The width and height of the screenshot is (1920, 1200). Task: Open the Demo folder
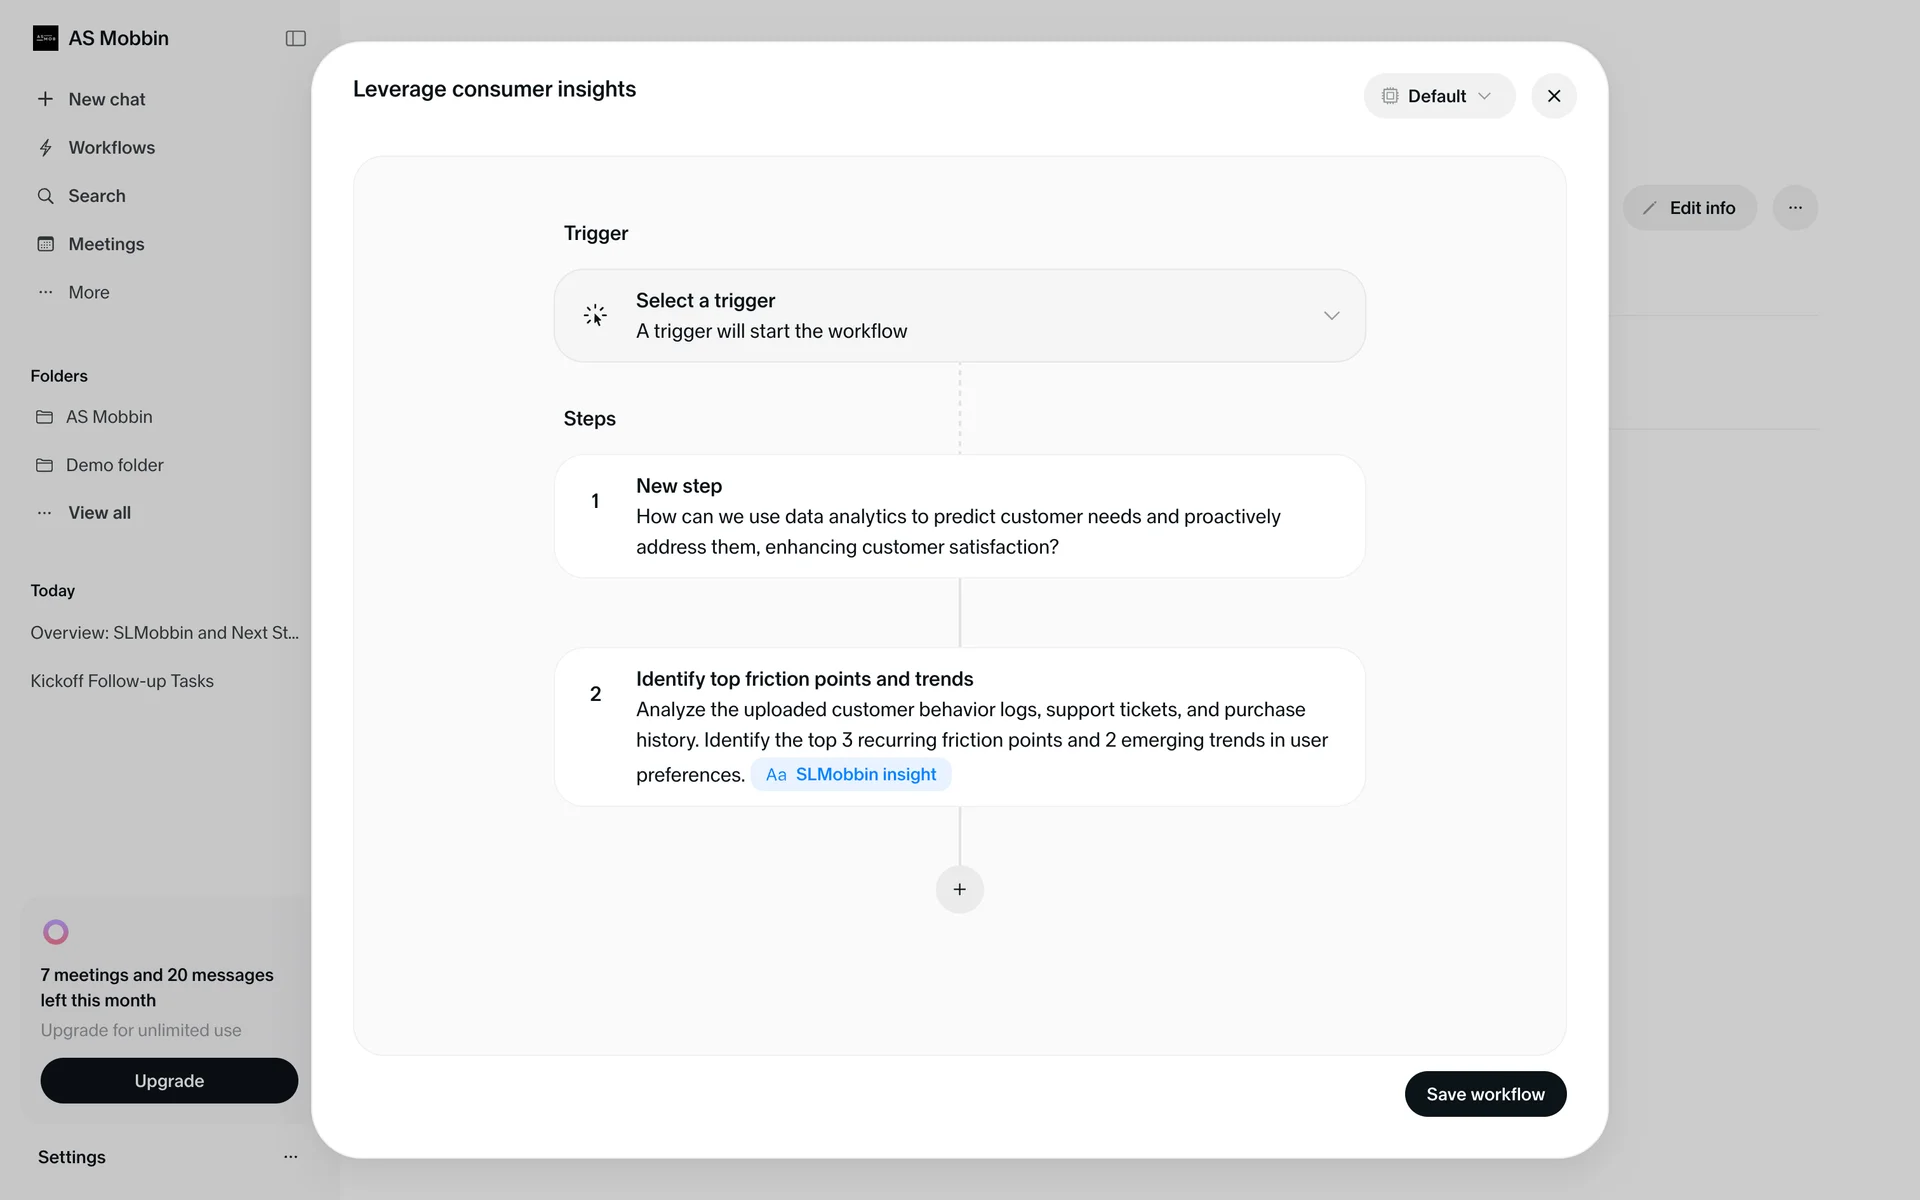[114, 465]
